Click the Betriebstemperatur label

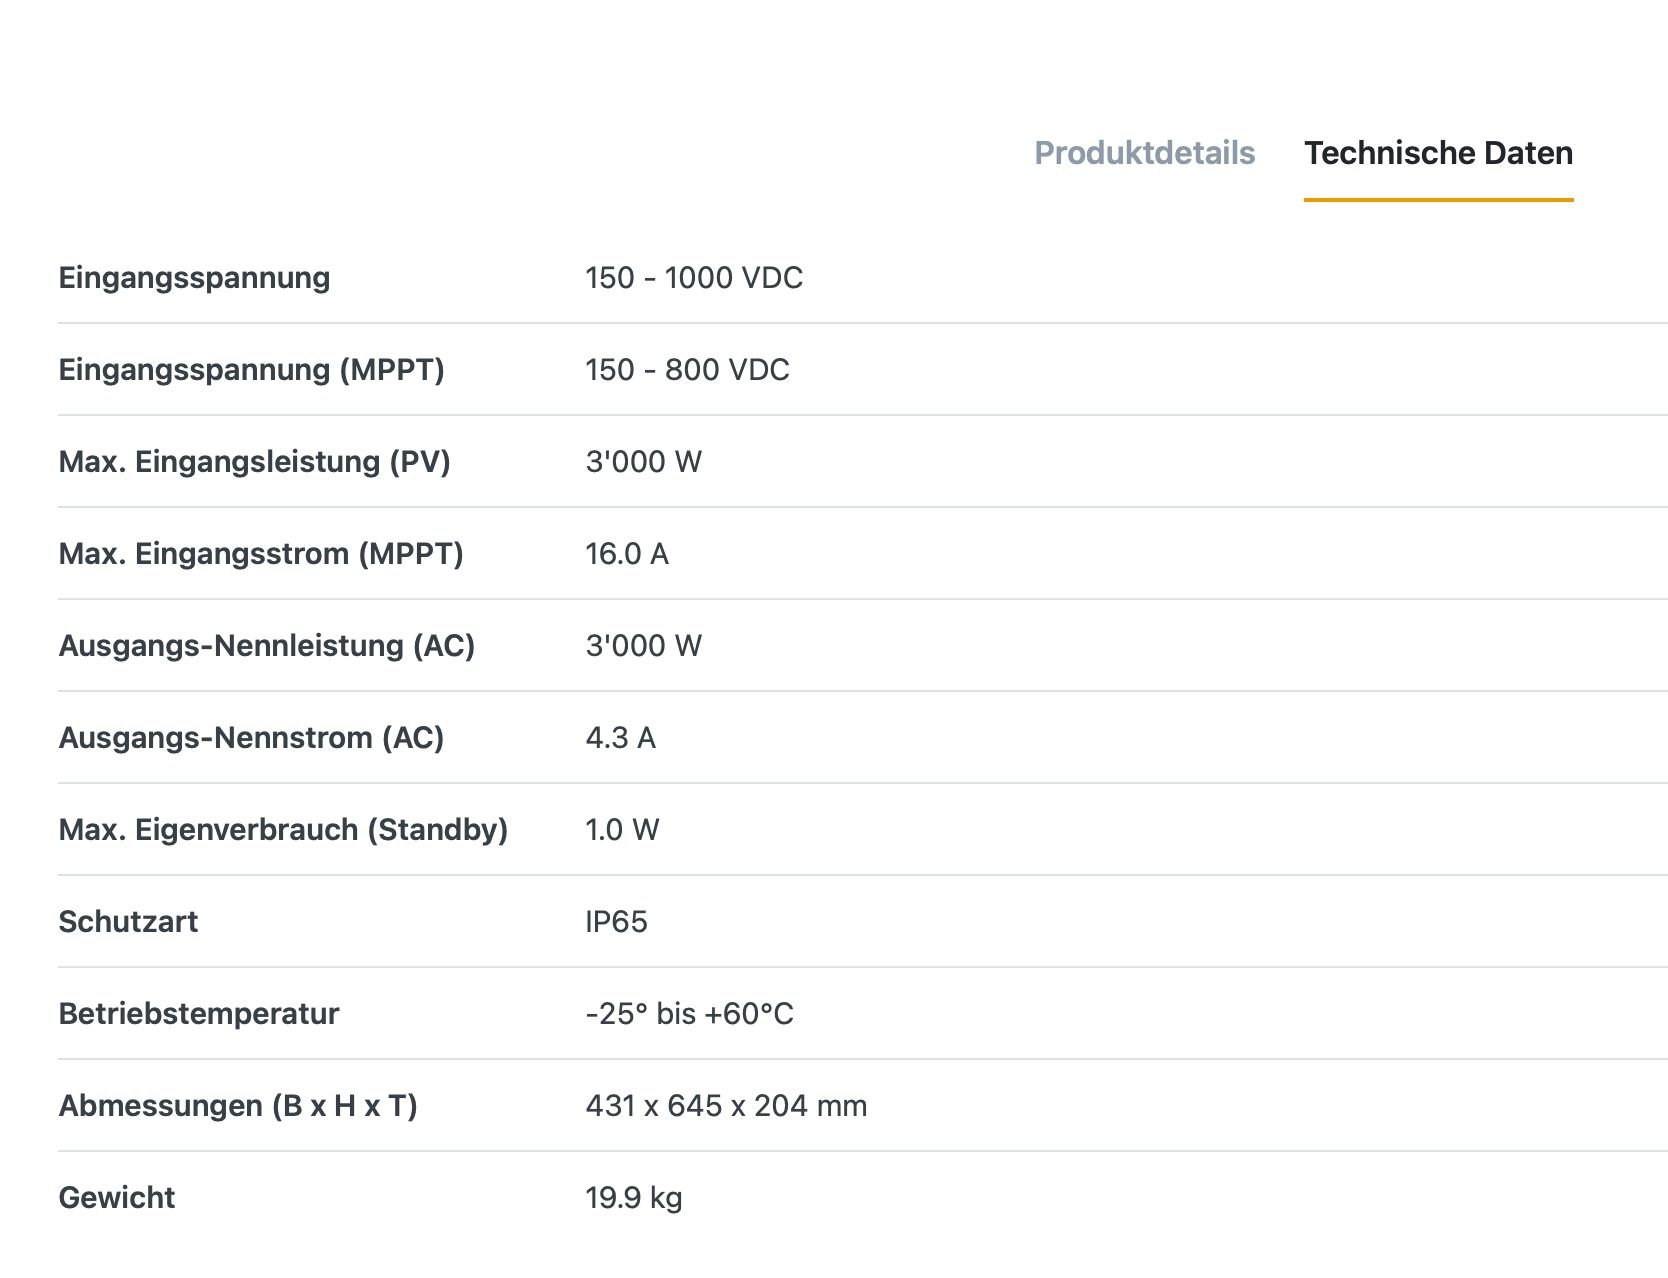point(199,1014)
